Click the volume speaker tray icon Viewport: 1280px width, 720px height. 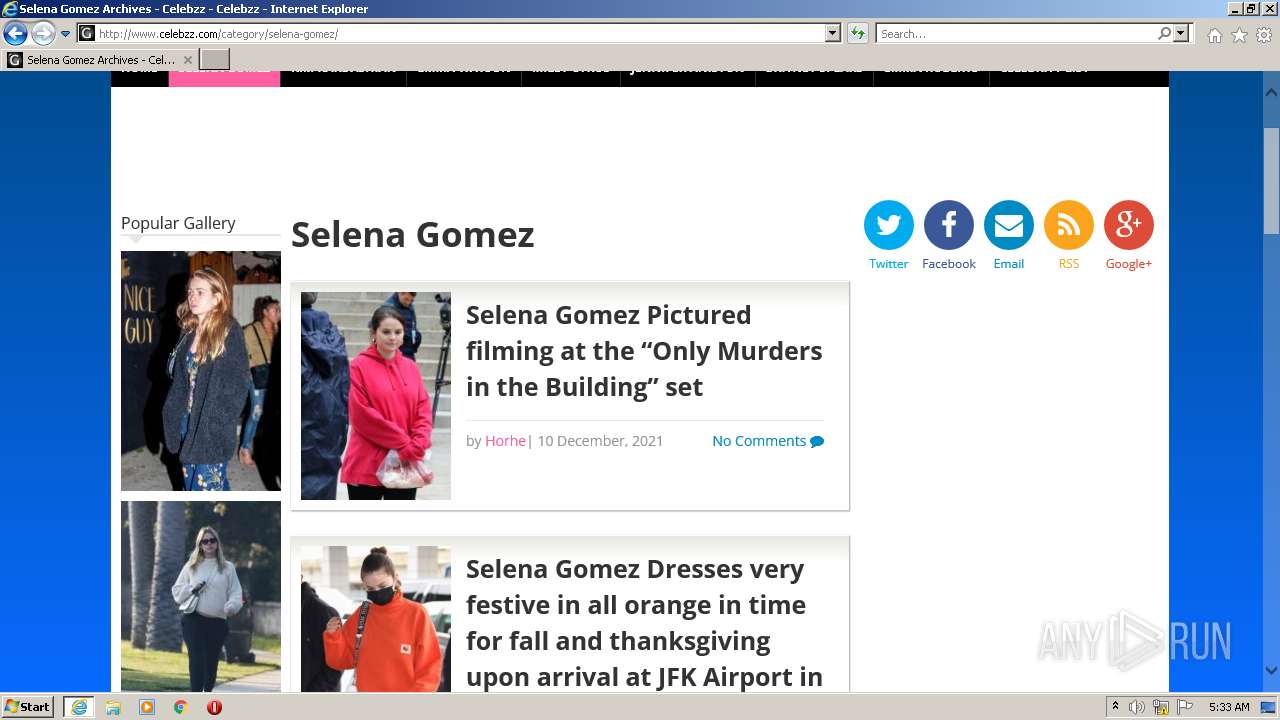point(1136,707)
